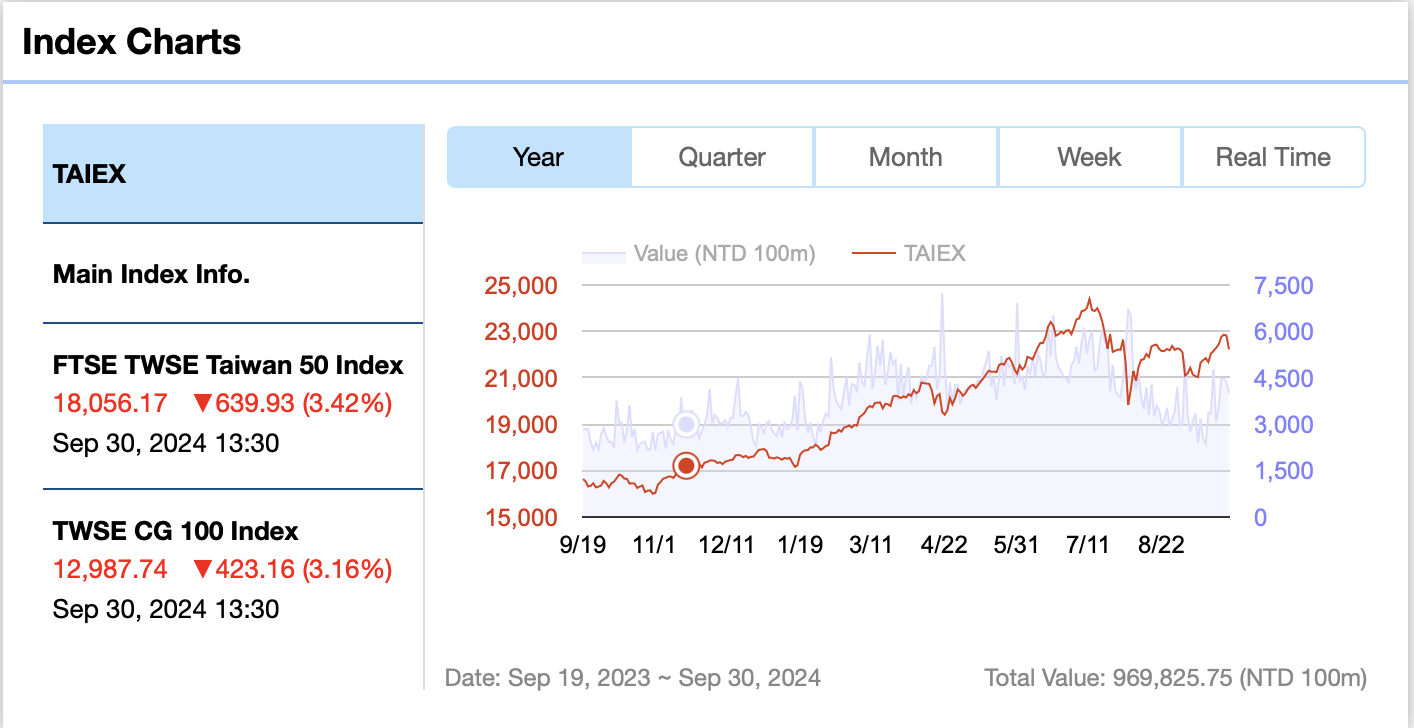Click the Index Charts heading

click(x=131, y=41)
